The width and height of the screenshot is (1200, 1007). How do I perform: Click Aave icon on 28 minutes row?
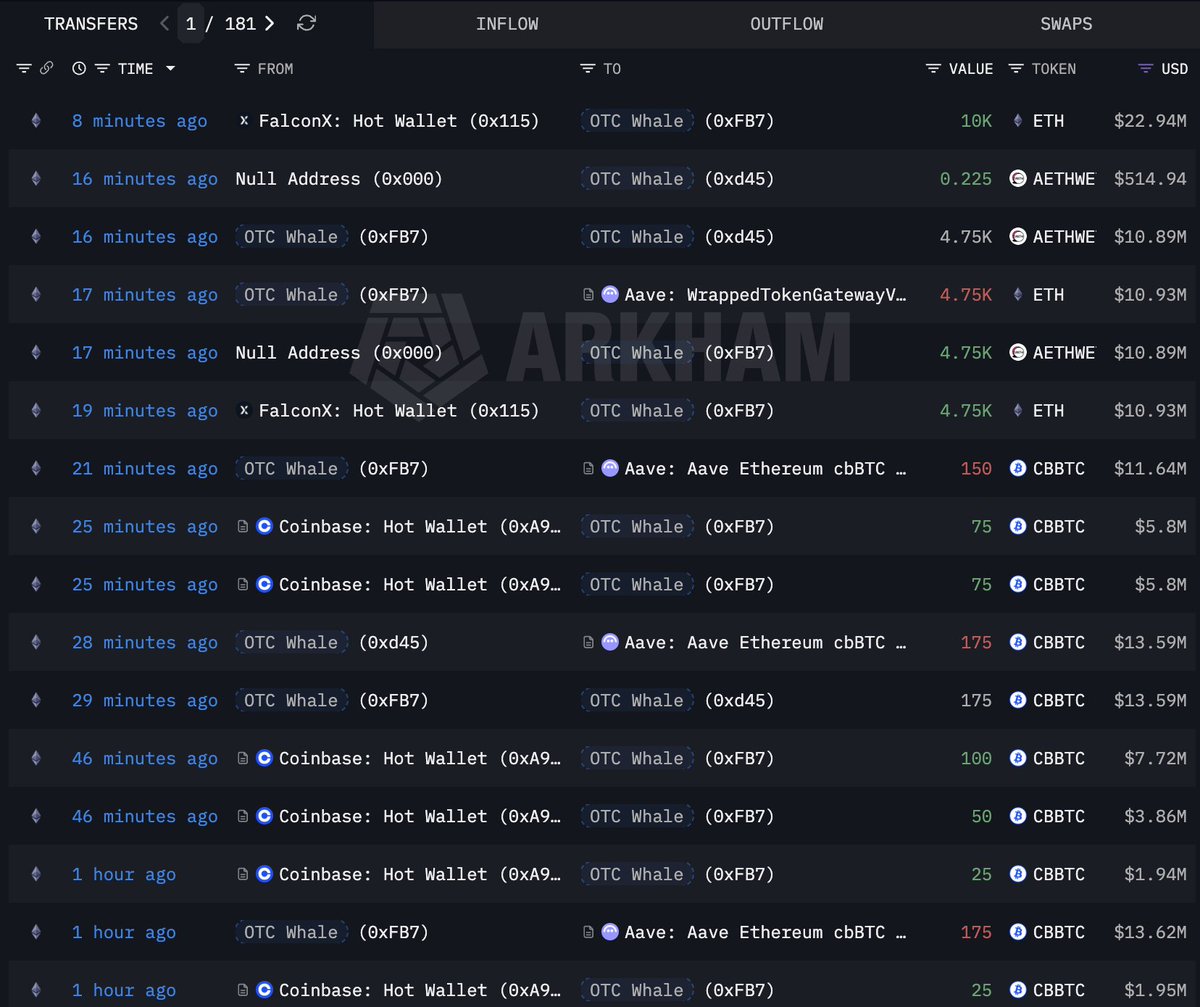point(610,643)
